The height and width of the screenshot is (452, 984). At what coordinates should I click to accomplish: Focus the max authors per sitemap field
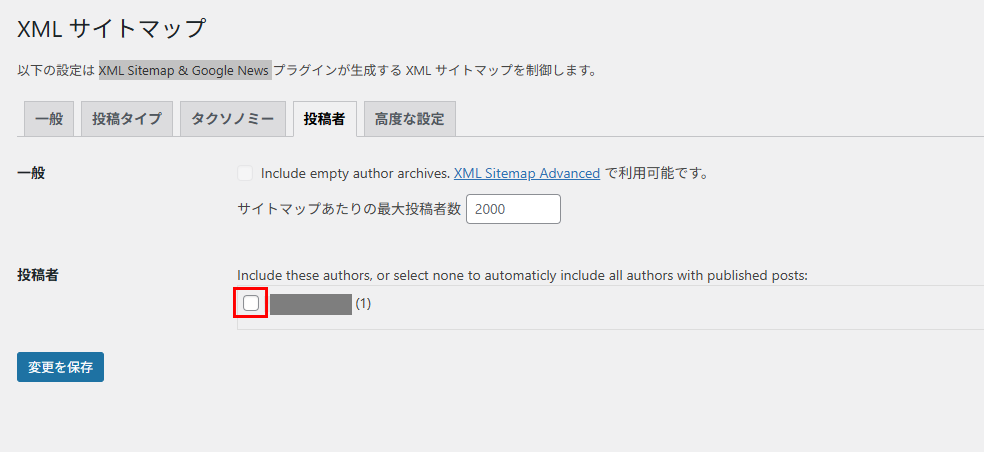(512, 209)
